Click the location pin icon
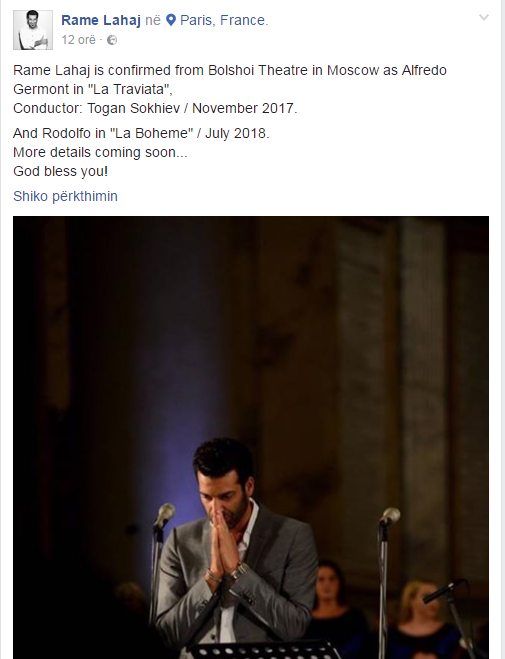The height and width of the screenshot is (659, 505). (171, 20)
